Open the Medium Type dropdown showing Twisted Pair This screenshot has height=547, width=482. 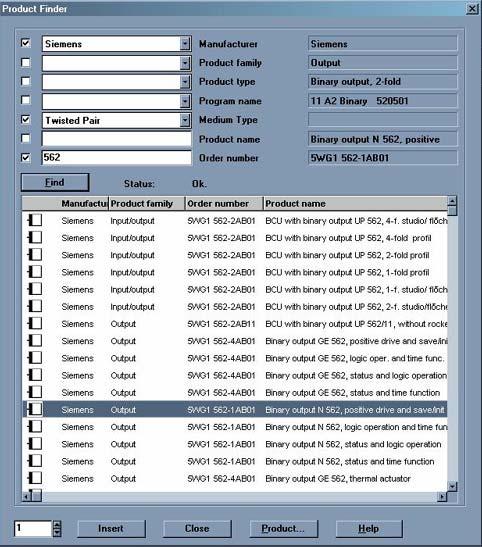pyautogui.click(x=185, y=120)
